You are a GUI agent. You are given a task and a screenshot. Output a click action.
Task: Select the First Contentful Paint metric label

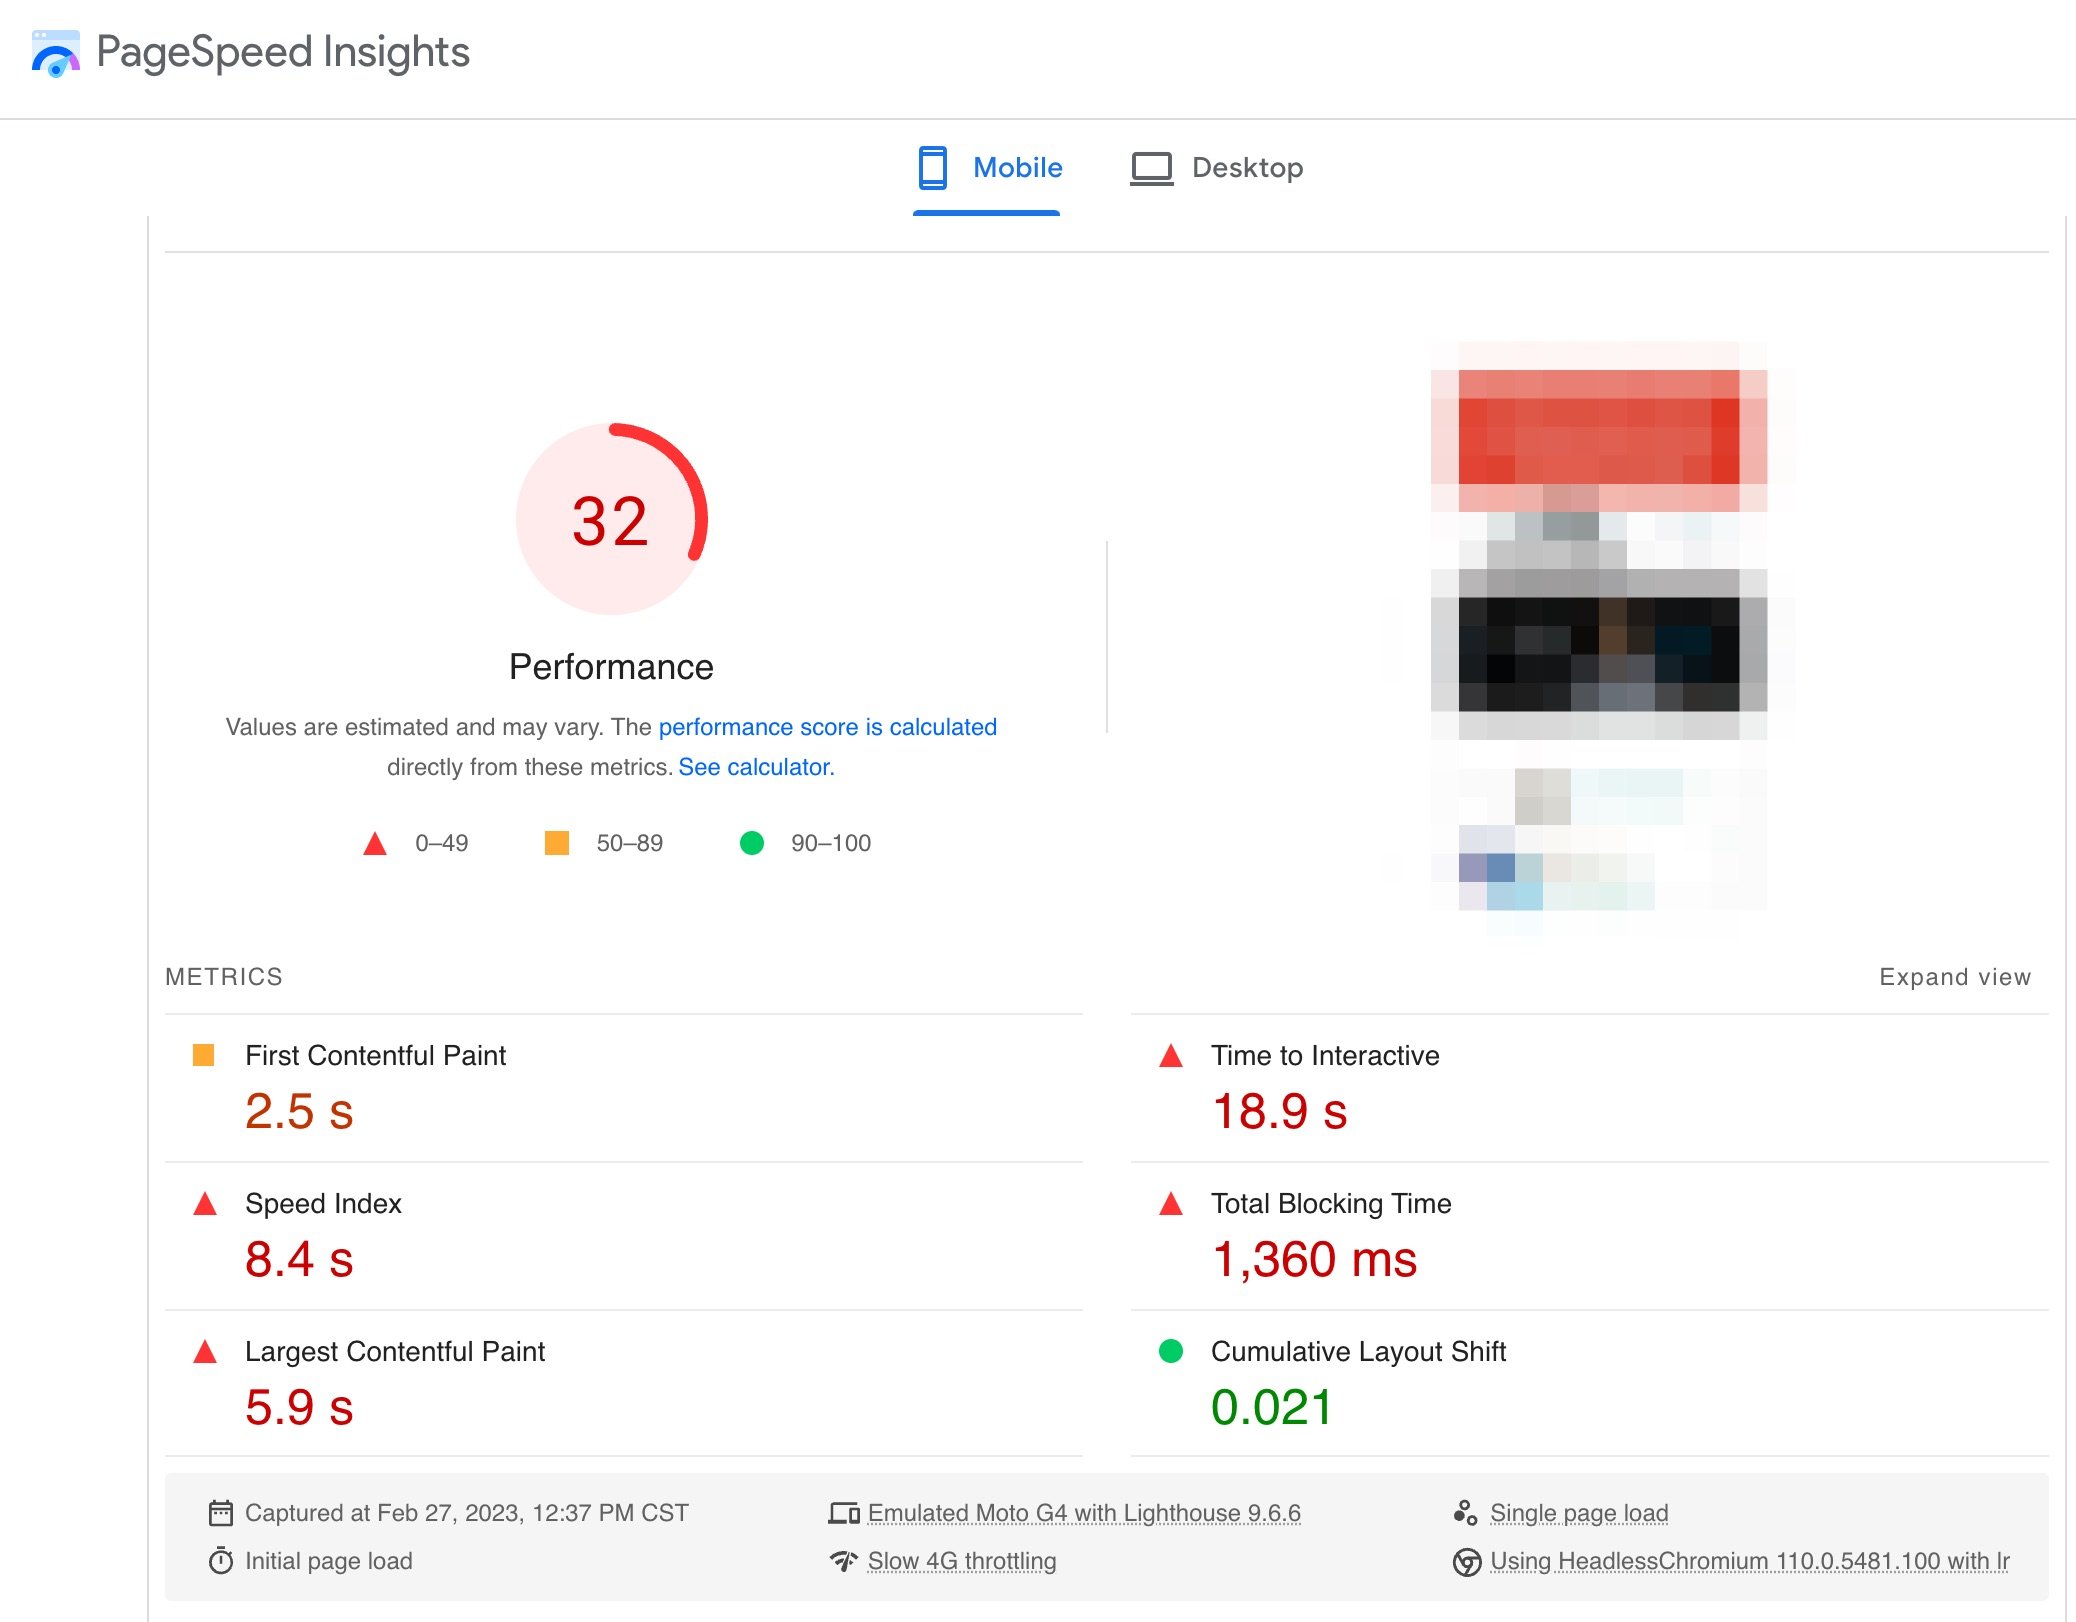point(376,1056)
